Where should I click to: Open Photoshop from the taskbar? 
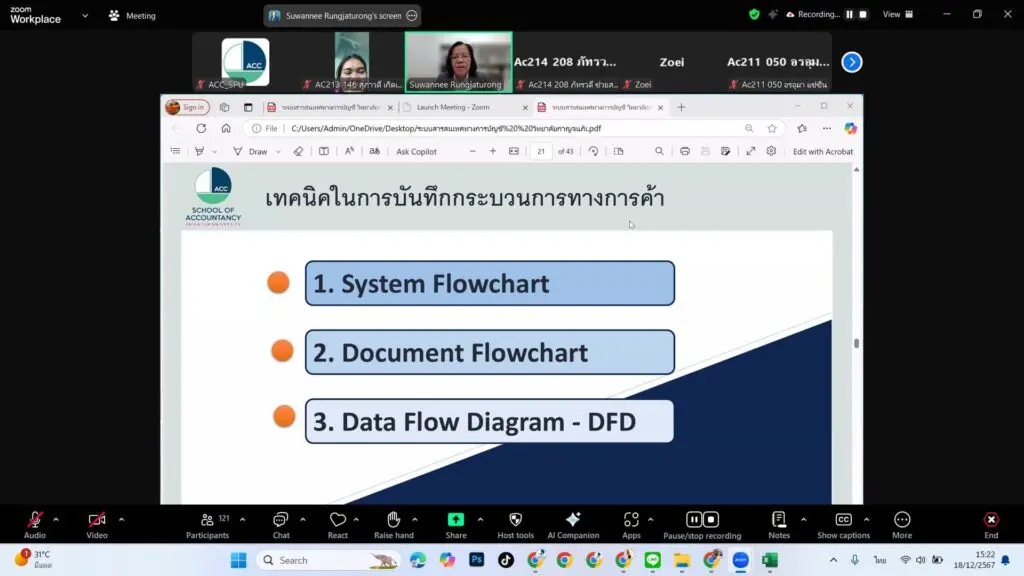tap(477, 560)
